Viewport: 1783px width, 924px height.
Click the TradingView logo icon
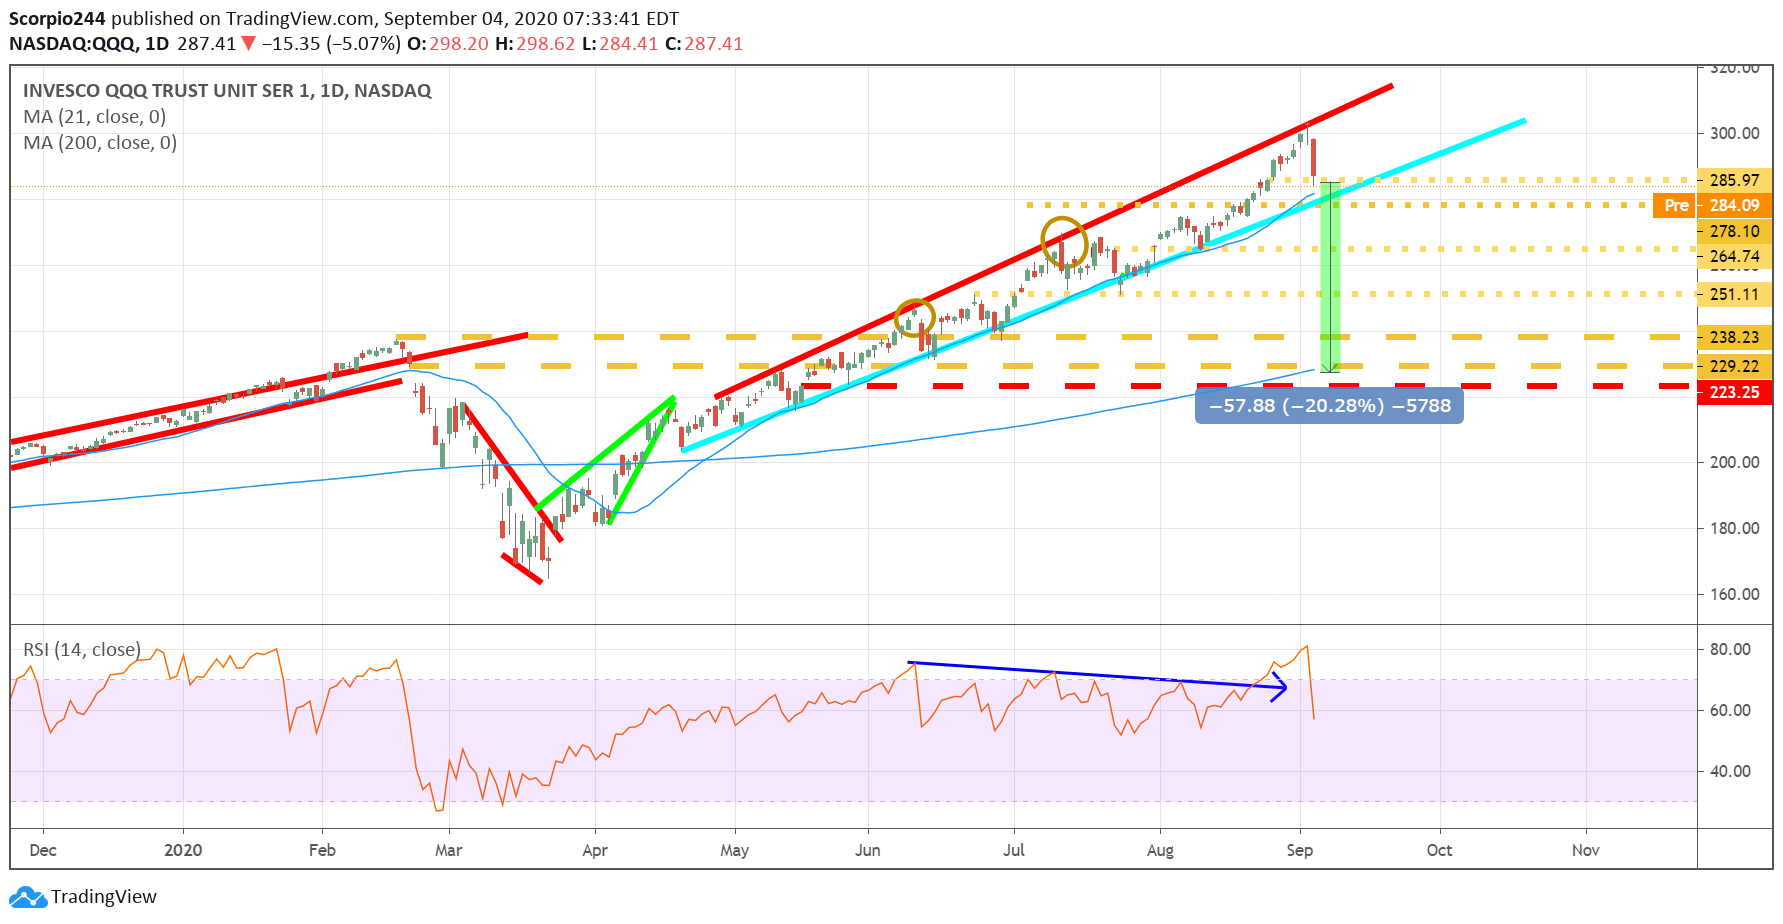27,897
